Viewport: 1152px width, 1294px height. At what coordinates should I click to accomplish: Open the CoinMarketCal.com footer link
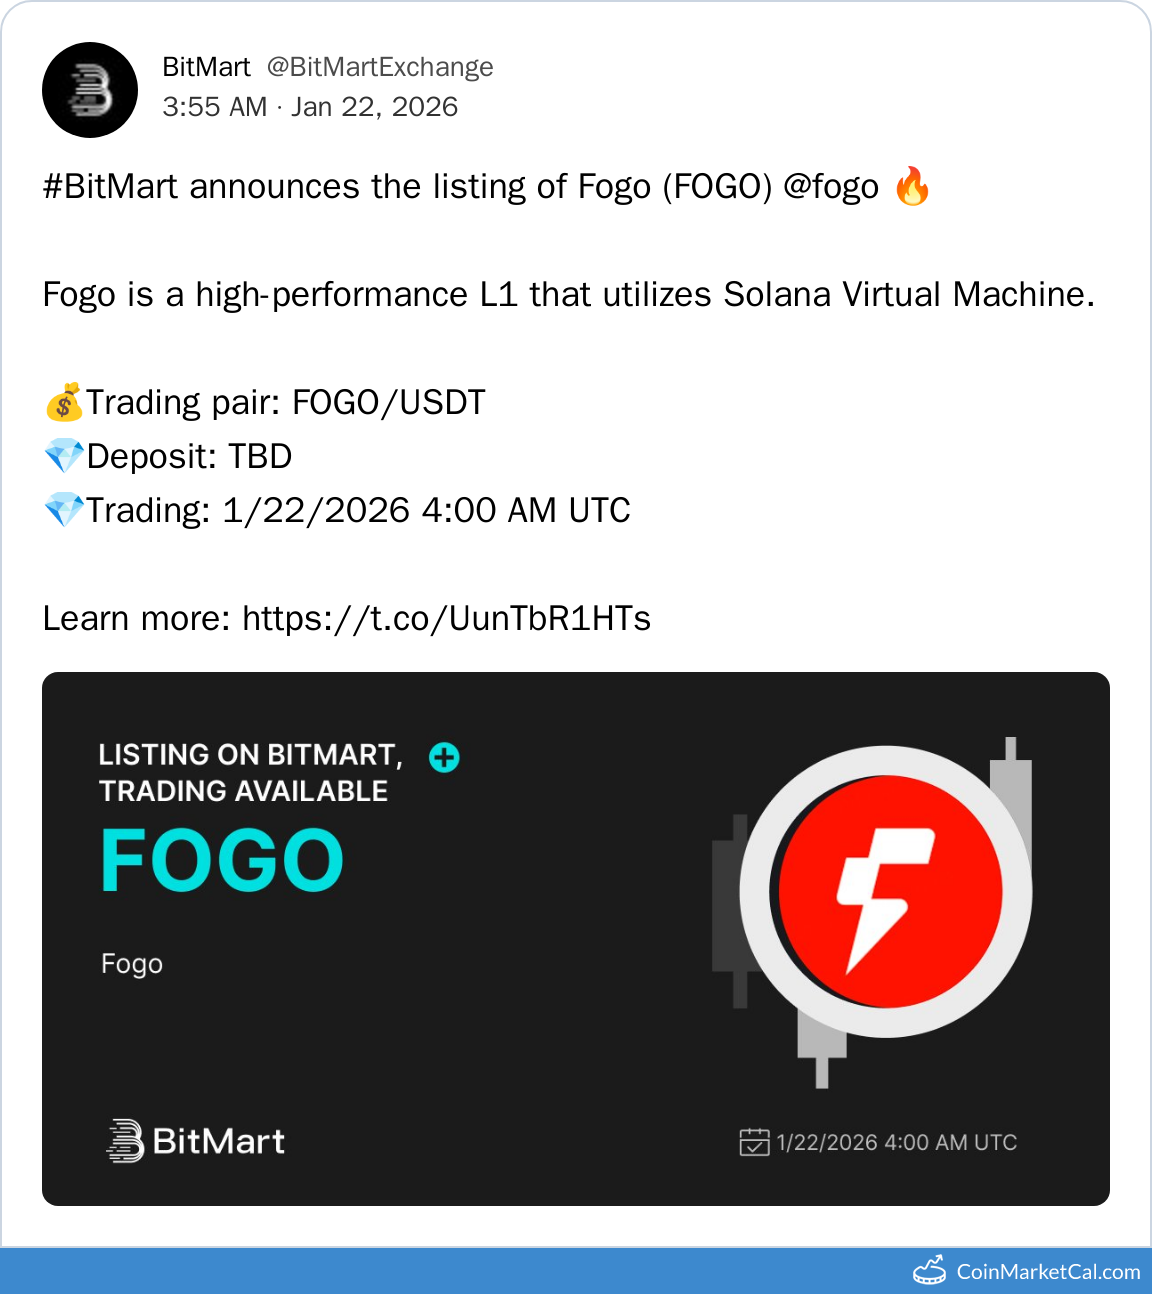click(x=1048, y=1272)
